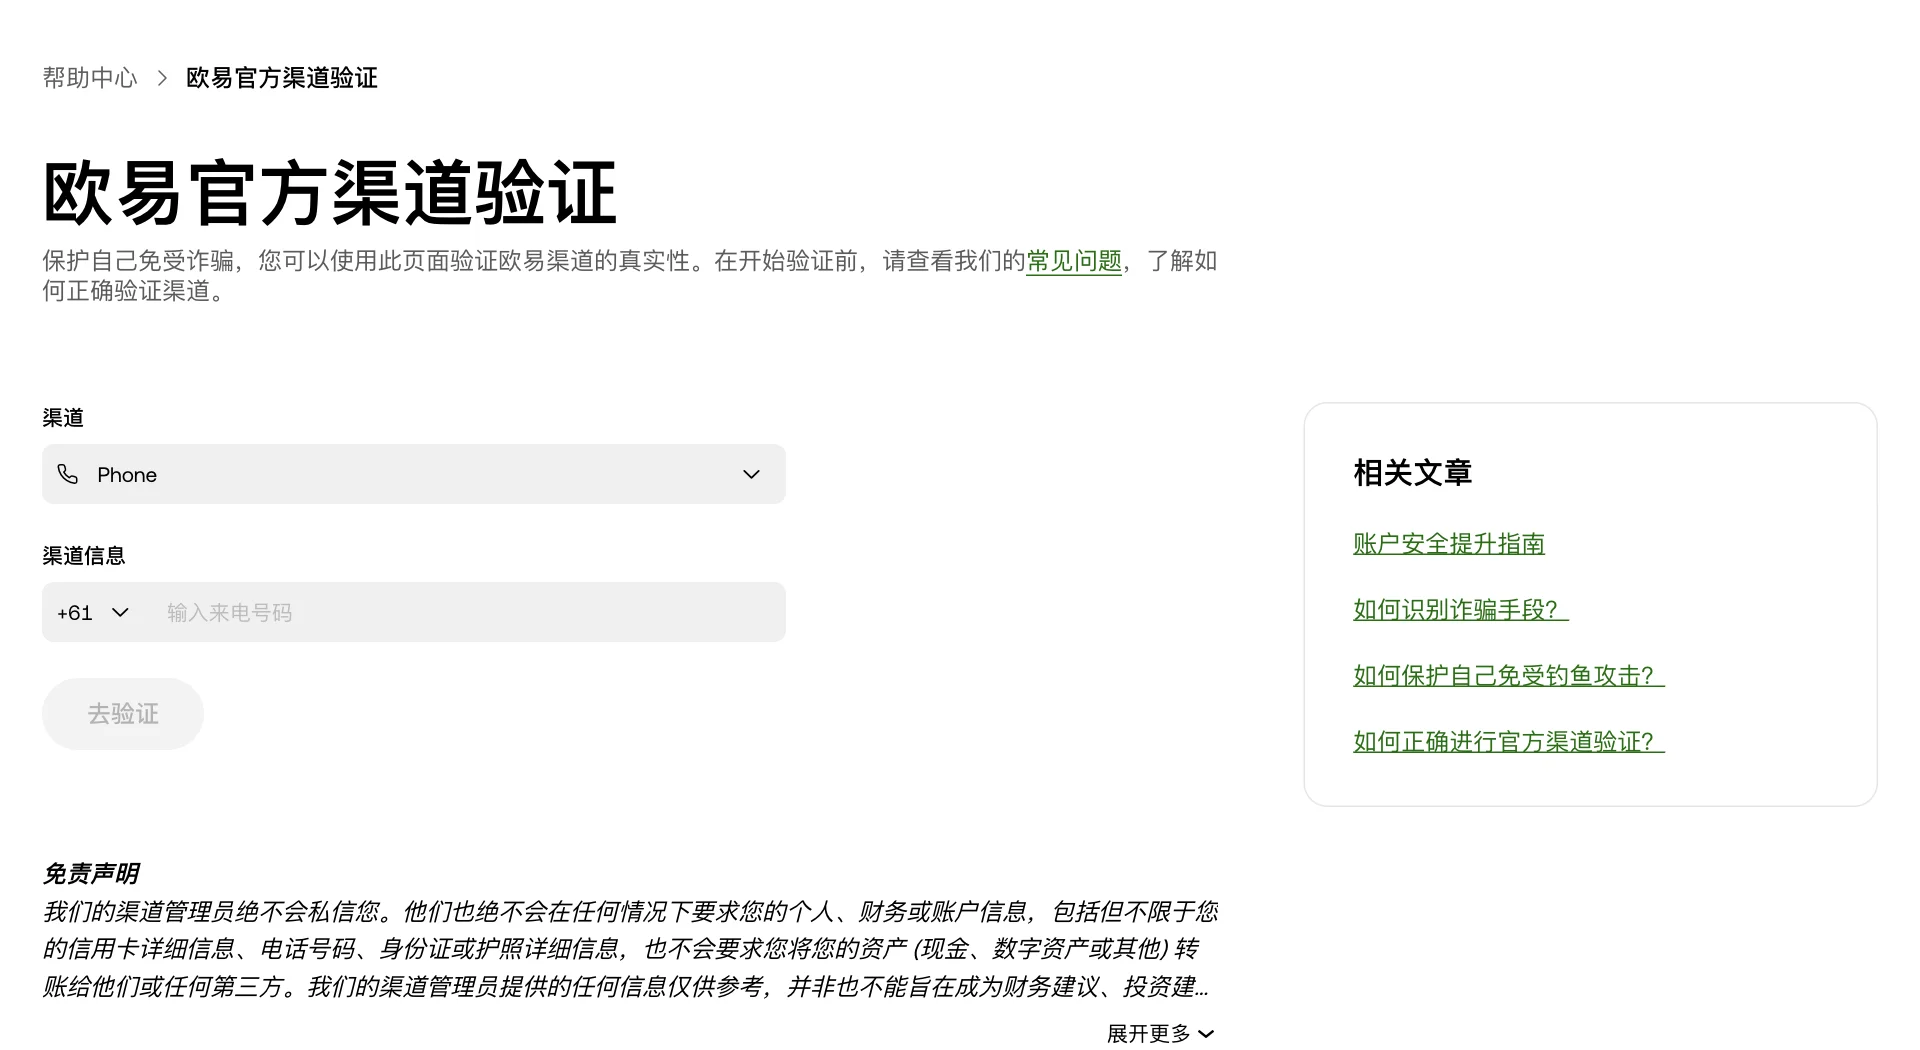Focus the 输入来电号码 phone number field
This screenshot has width=1920, height=1050.
click(468, 612)
